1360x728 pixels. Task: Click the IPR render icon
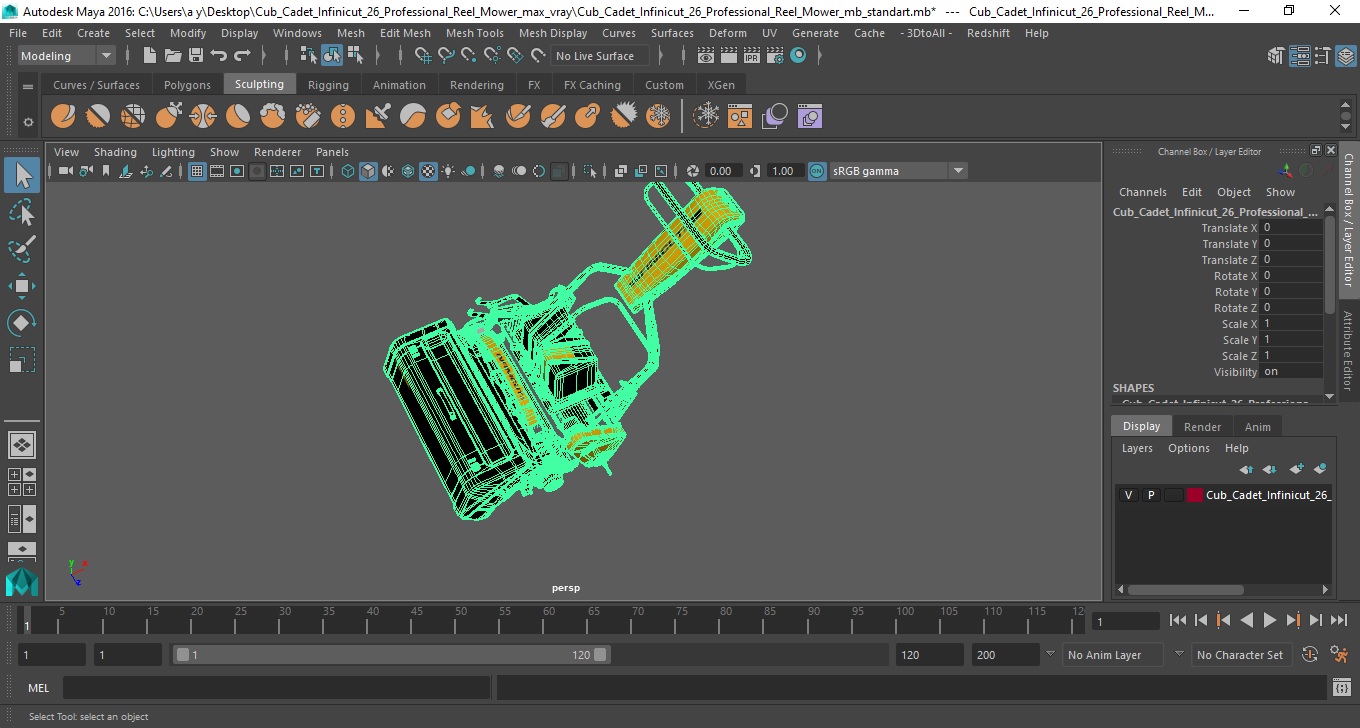[x=752, y=56]
